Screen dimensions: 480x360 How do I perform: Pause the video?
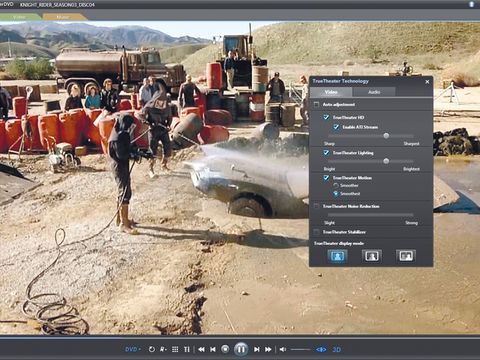pyautogui.click(x=241, y=349)
